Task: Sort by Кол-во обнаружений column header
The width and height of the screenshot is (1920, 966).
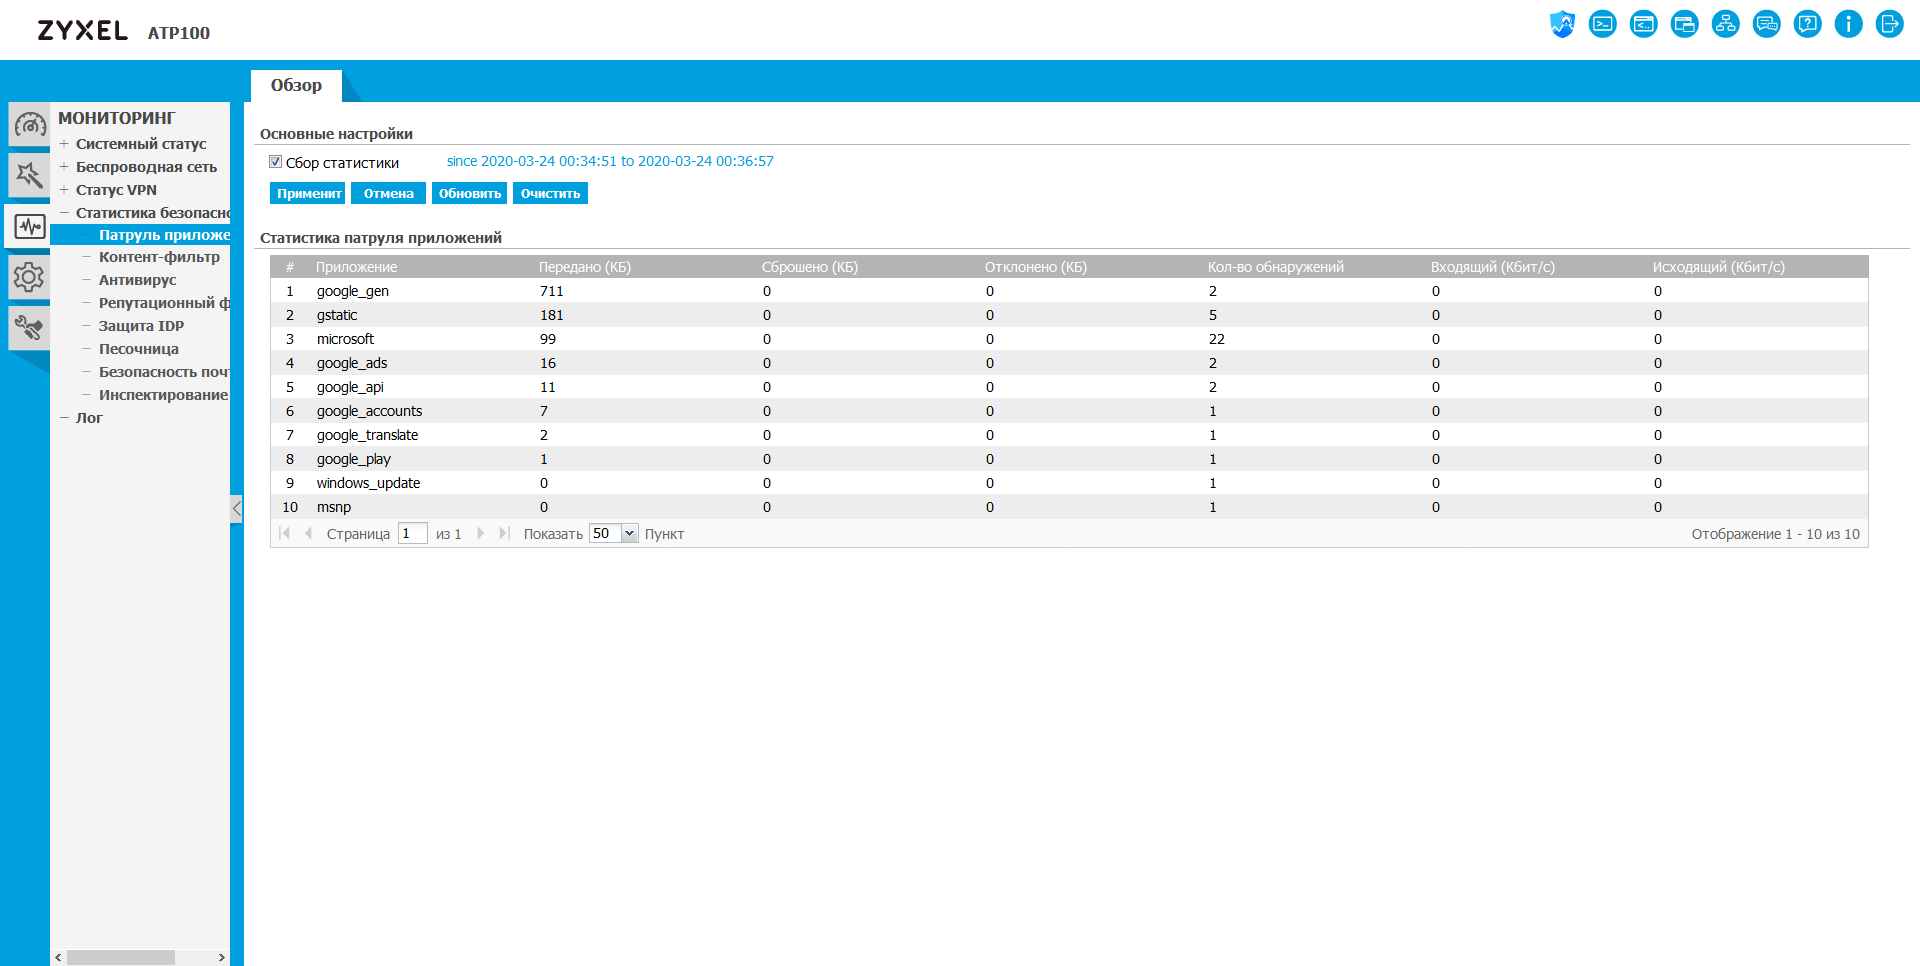Action: [1276, 267]
